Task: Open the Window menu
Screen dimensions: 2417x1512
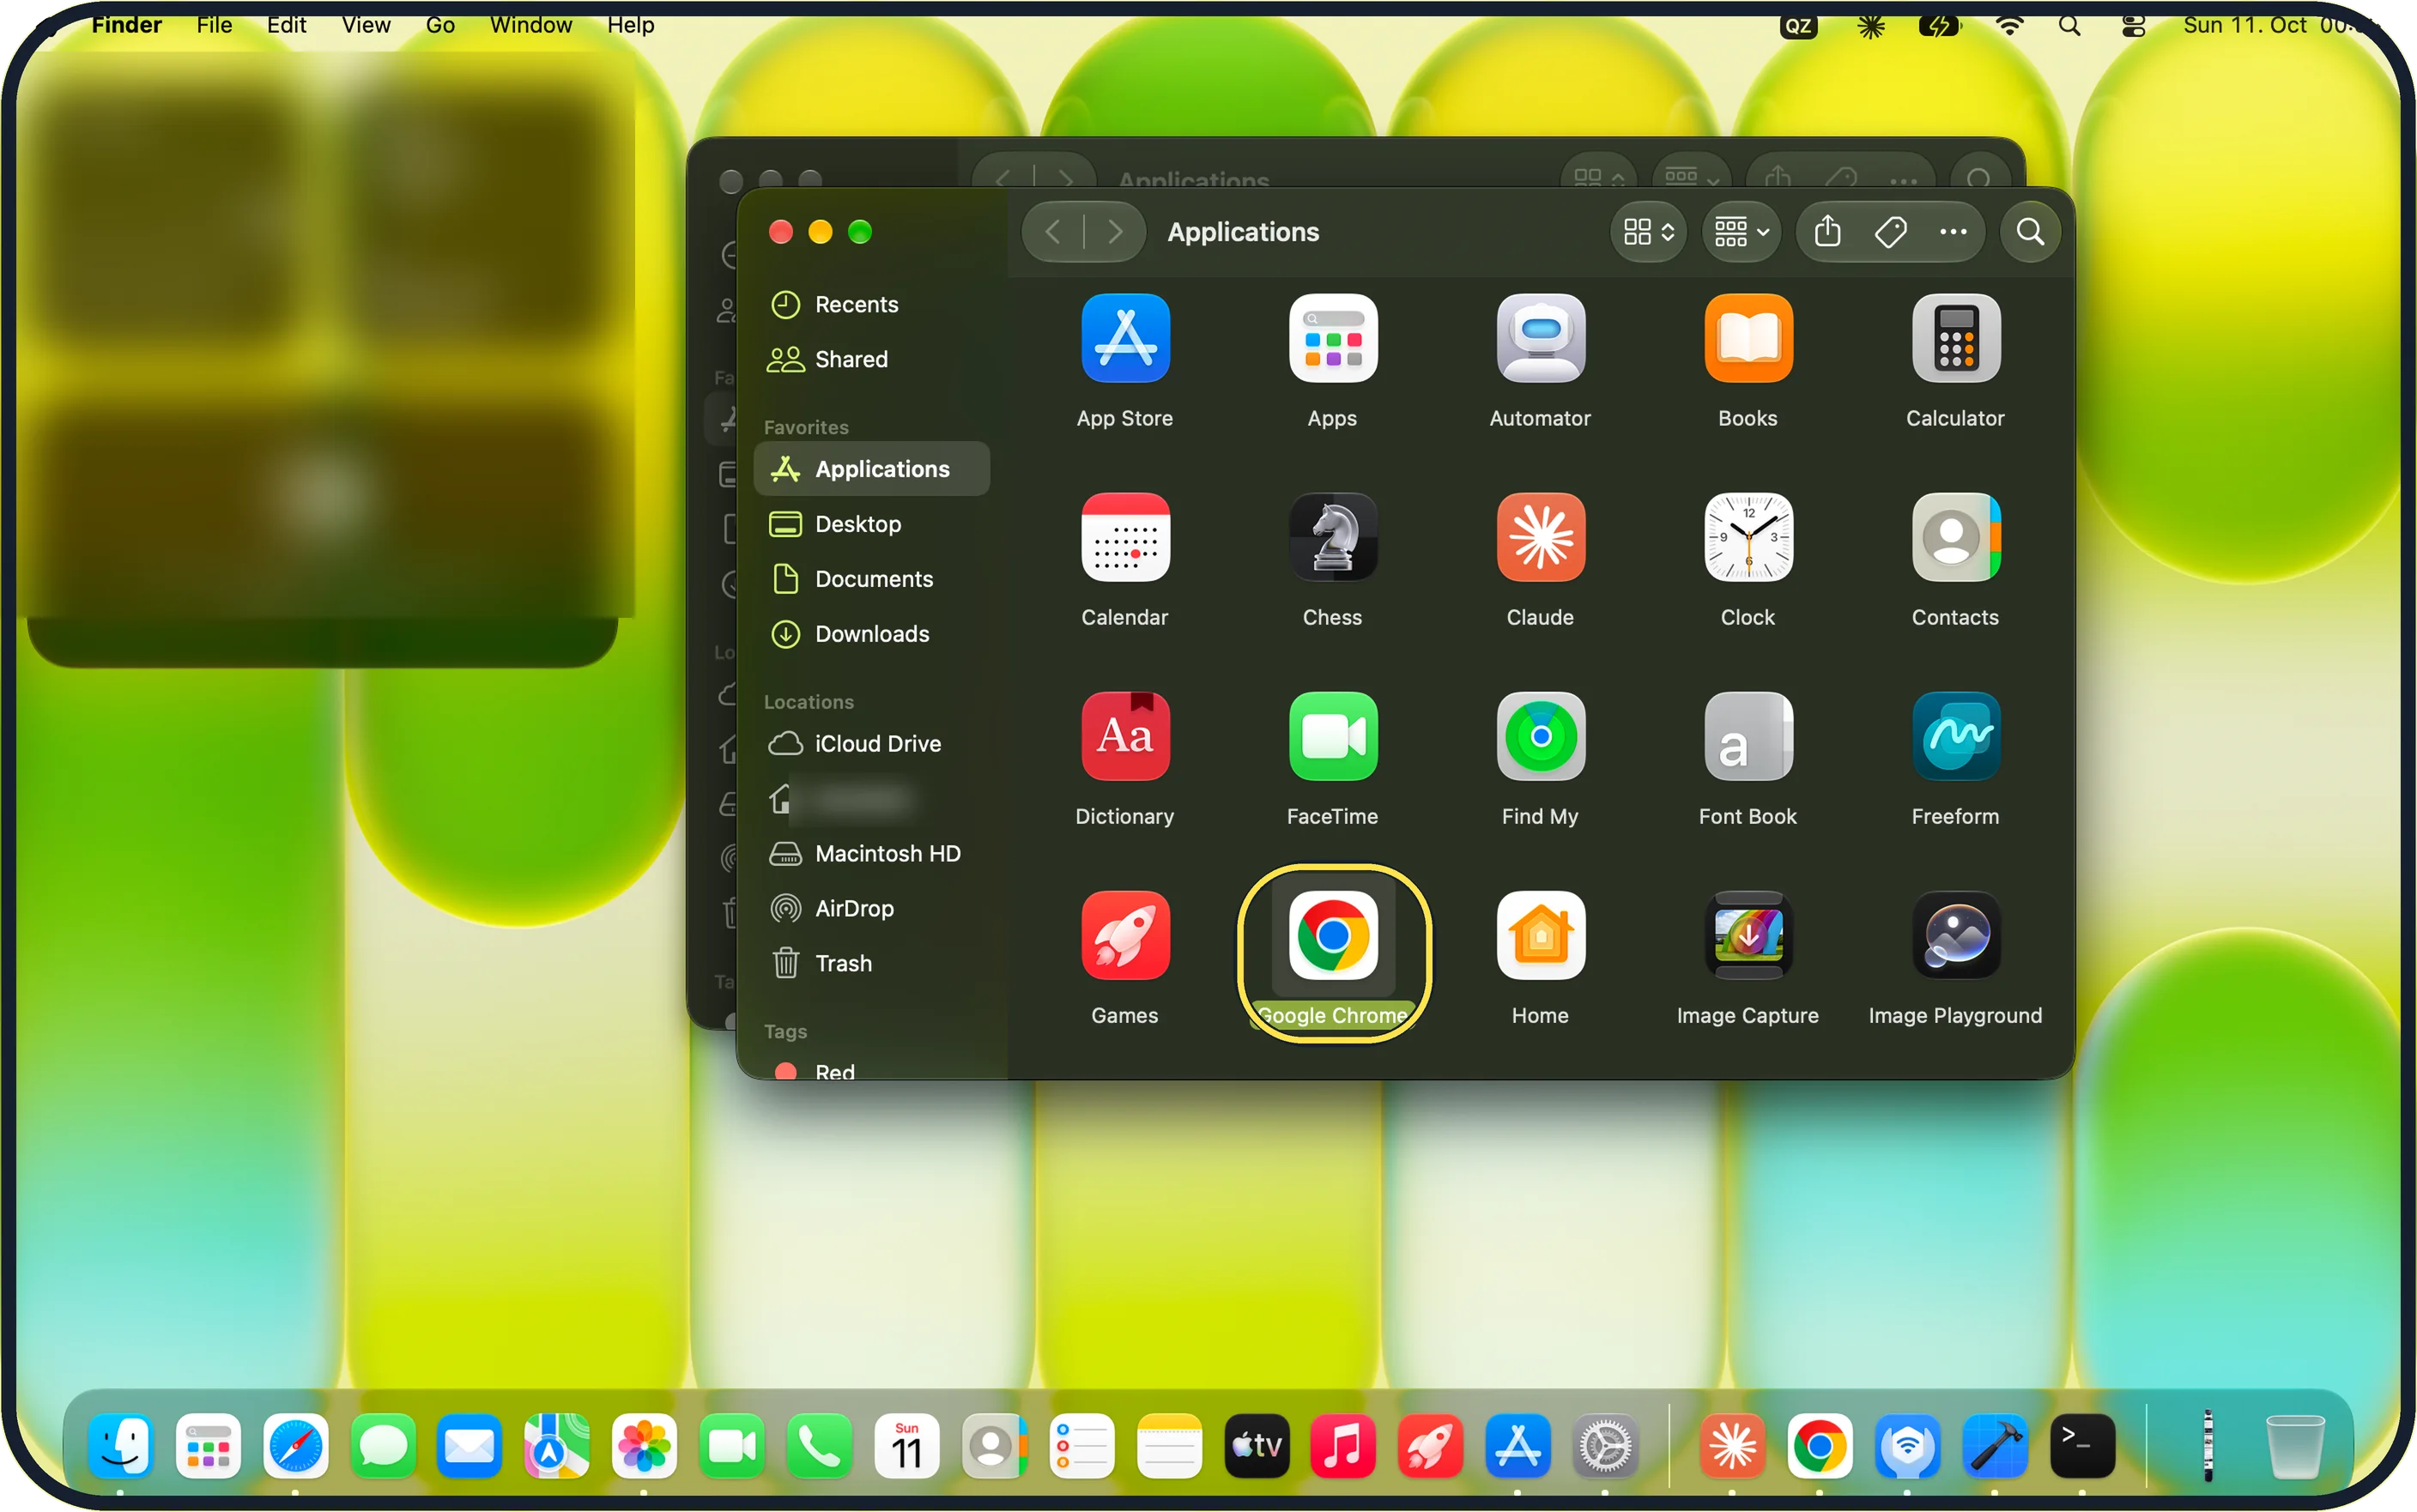Action: 530,25
